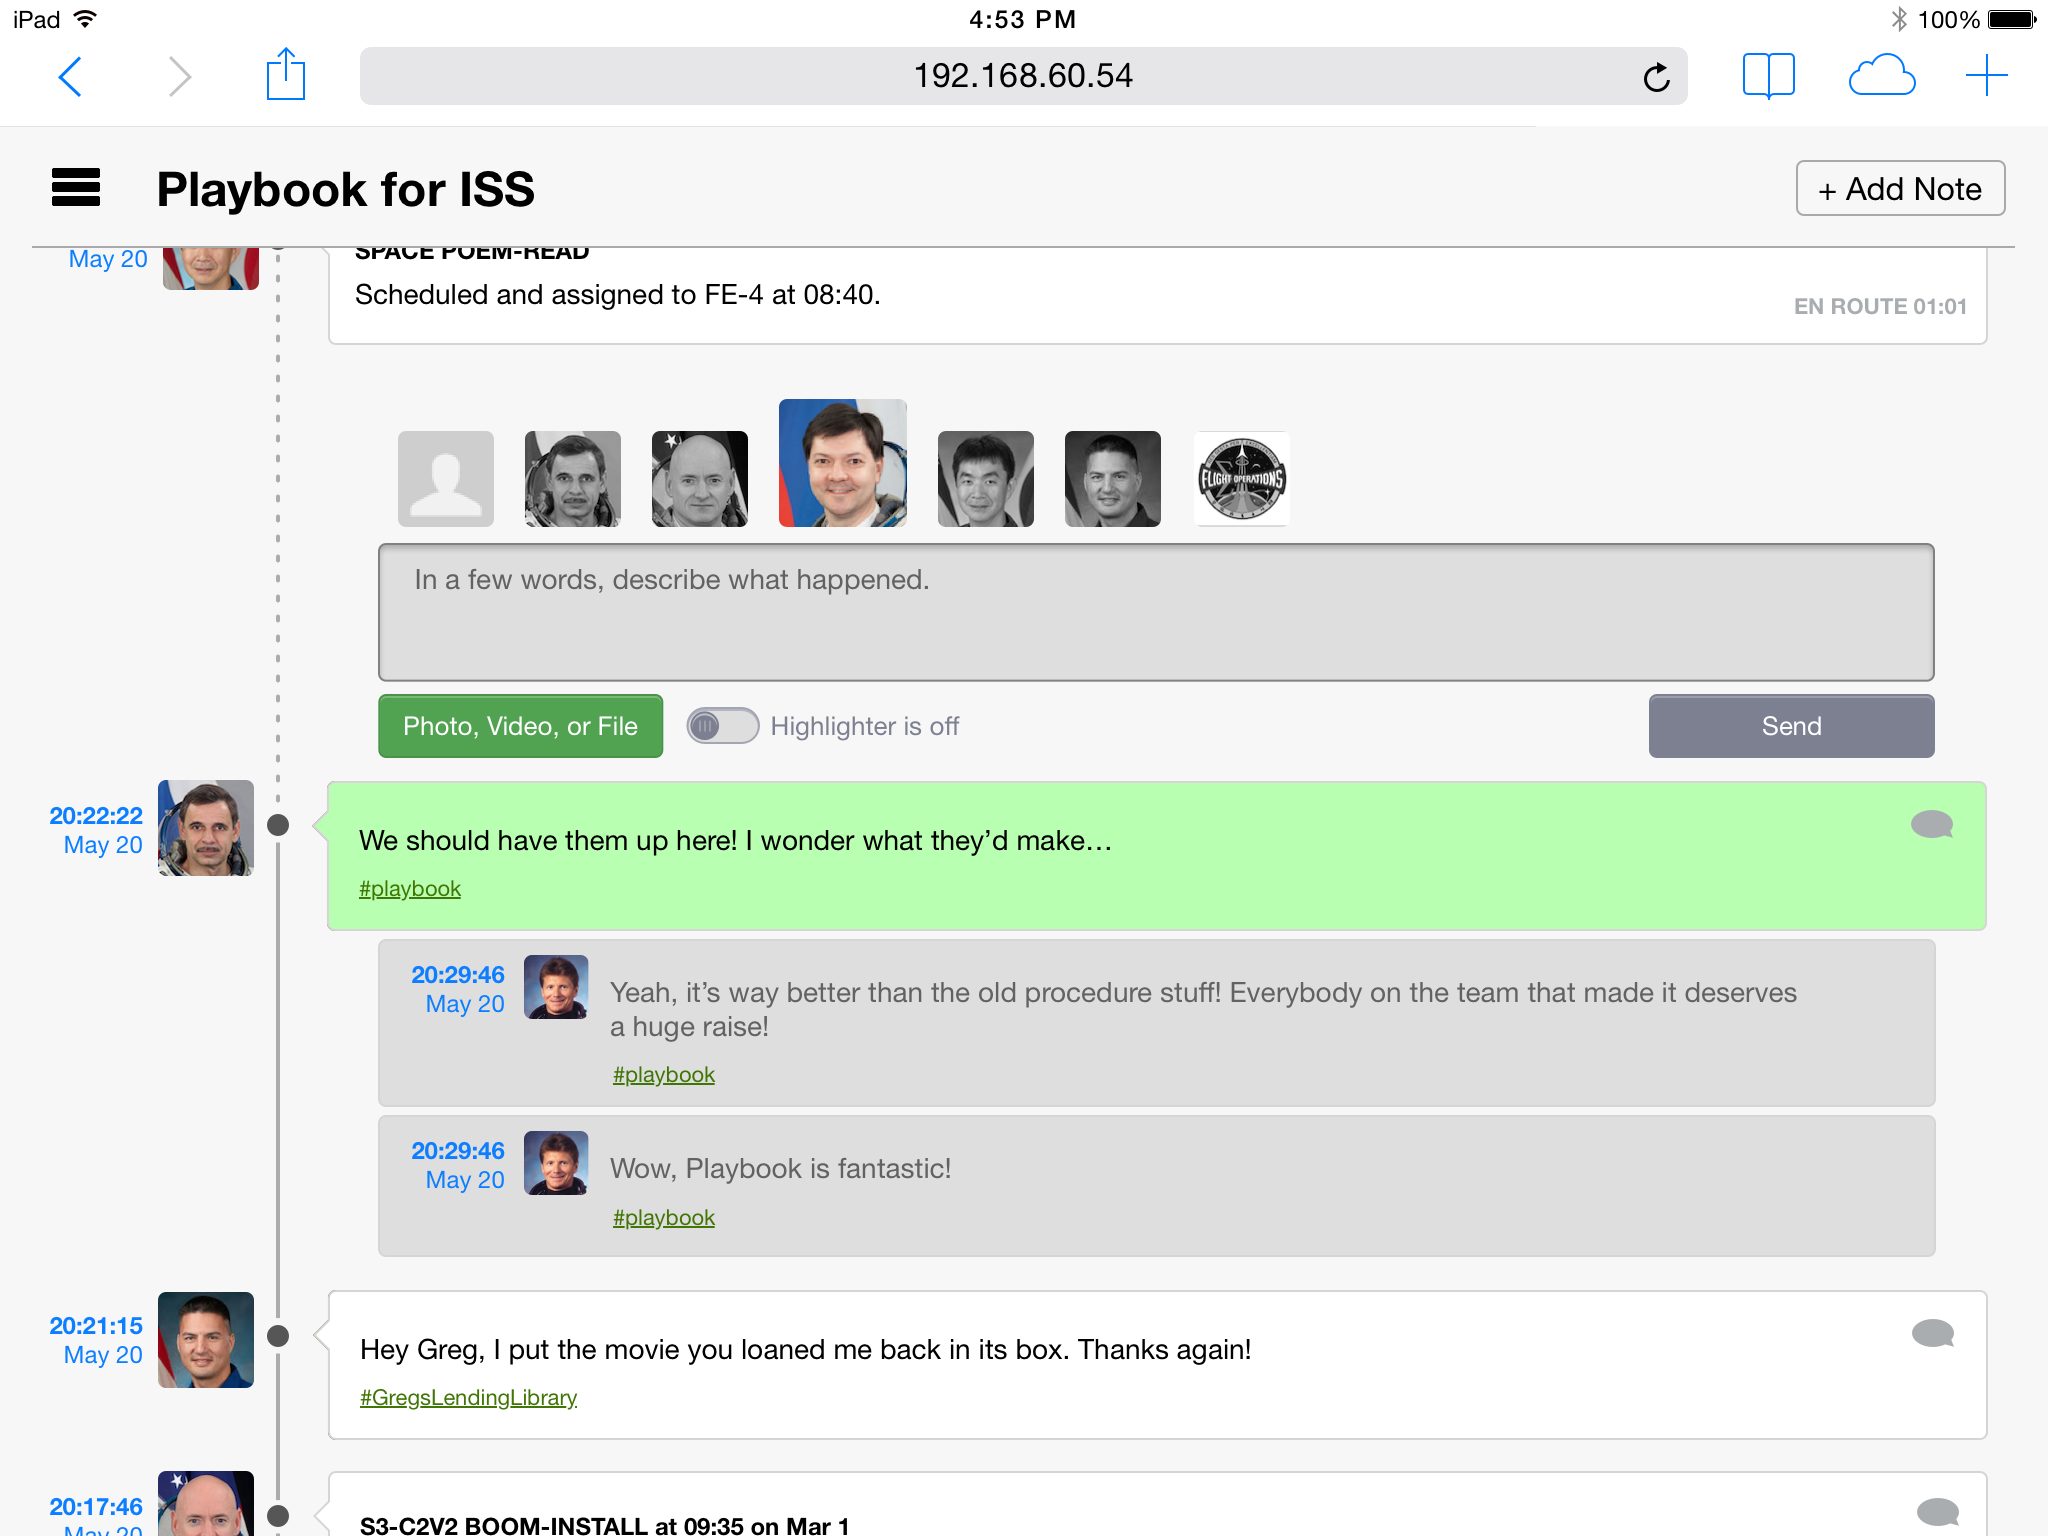
Task: Select the Flight Operations logo avatar
Action: click(x=1241, y=479)
